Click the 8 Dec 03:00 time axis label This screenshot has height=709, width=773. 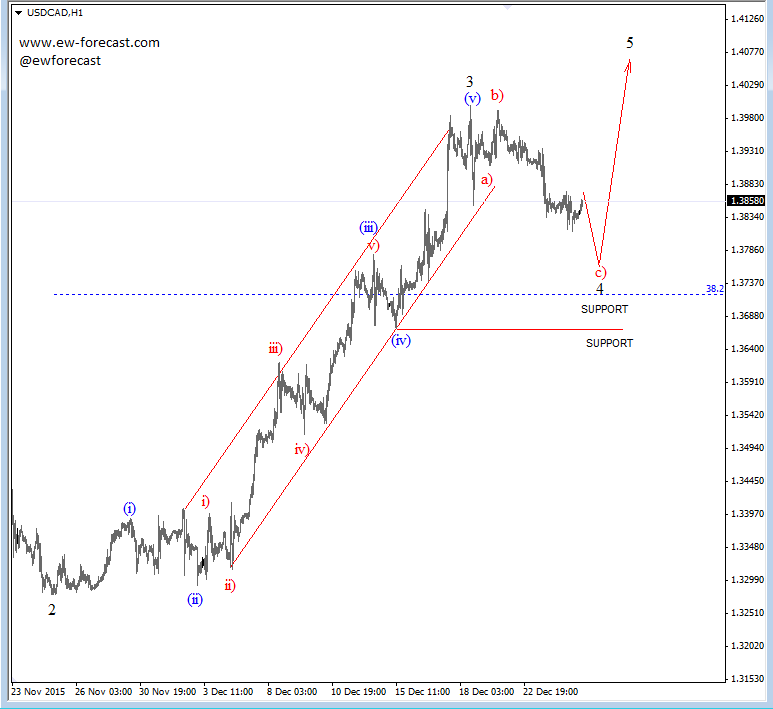[x=291, y=690]
